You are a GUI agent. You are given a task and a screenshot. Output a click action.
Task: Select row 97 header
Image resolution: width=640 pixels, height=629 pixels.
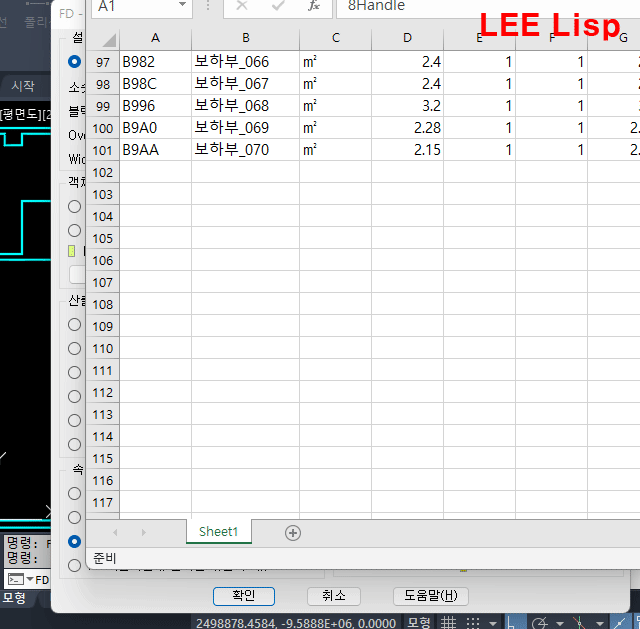[103, 62]
